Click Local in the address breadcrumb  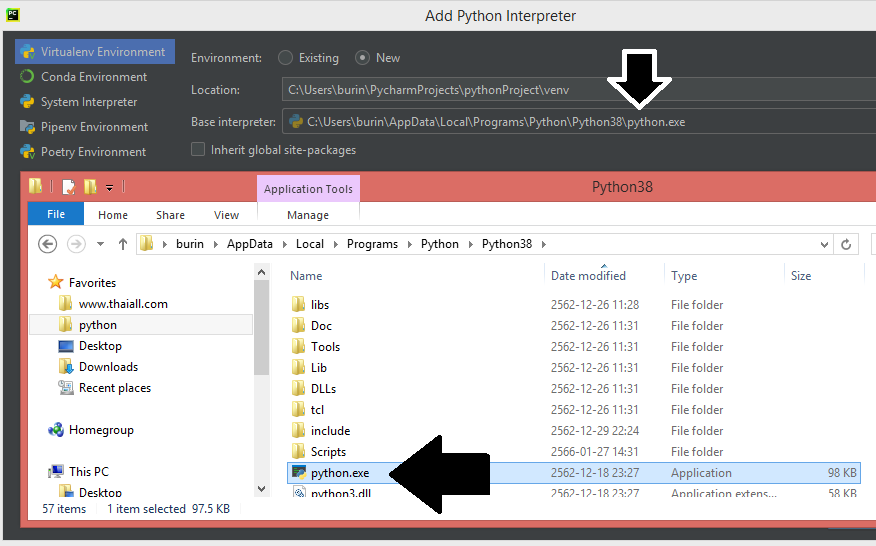pyautogui.click(x=310, y=244)
